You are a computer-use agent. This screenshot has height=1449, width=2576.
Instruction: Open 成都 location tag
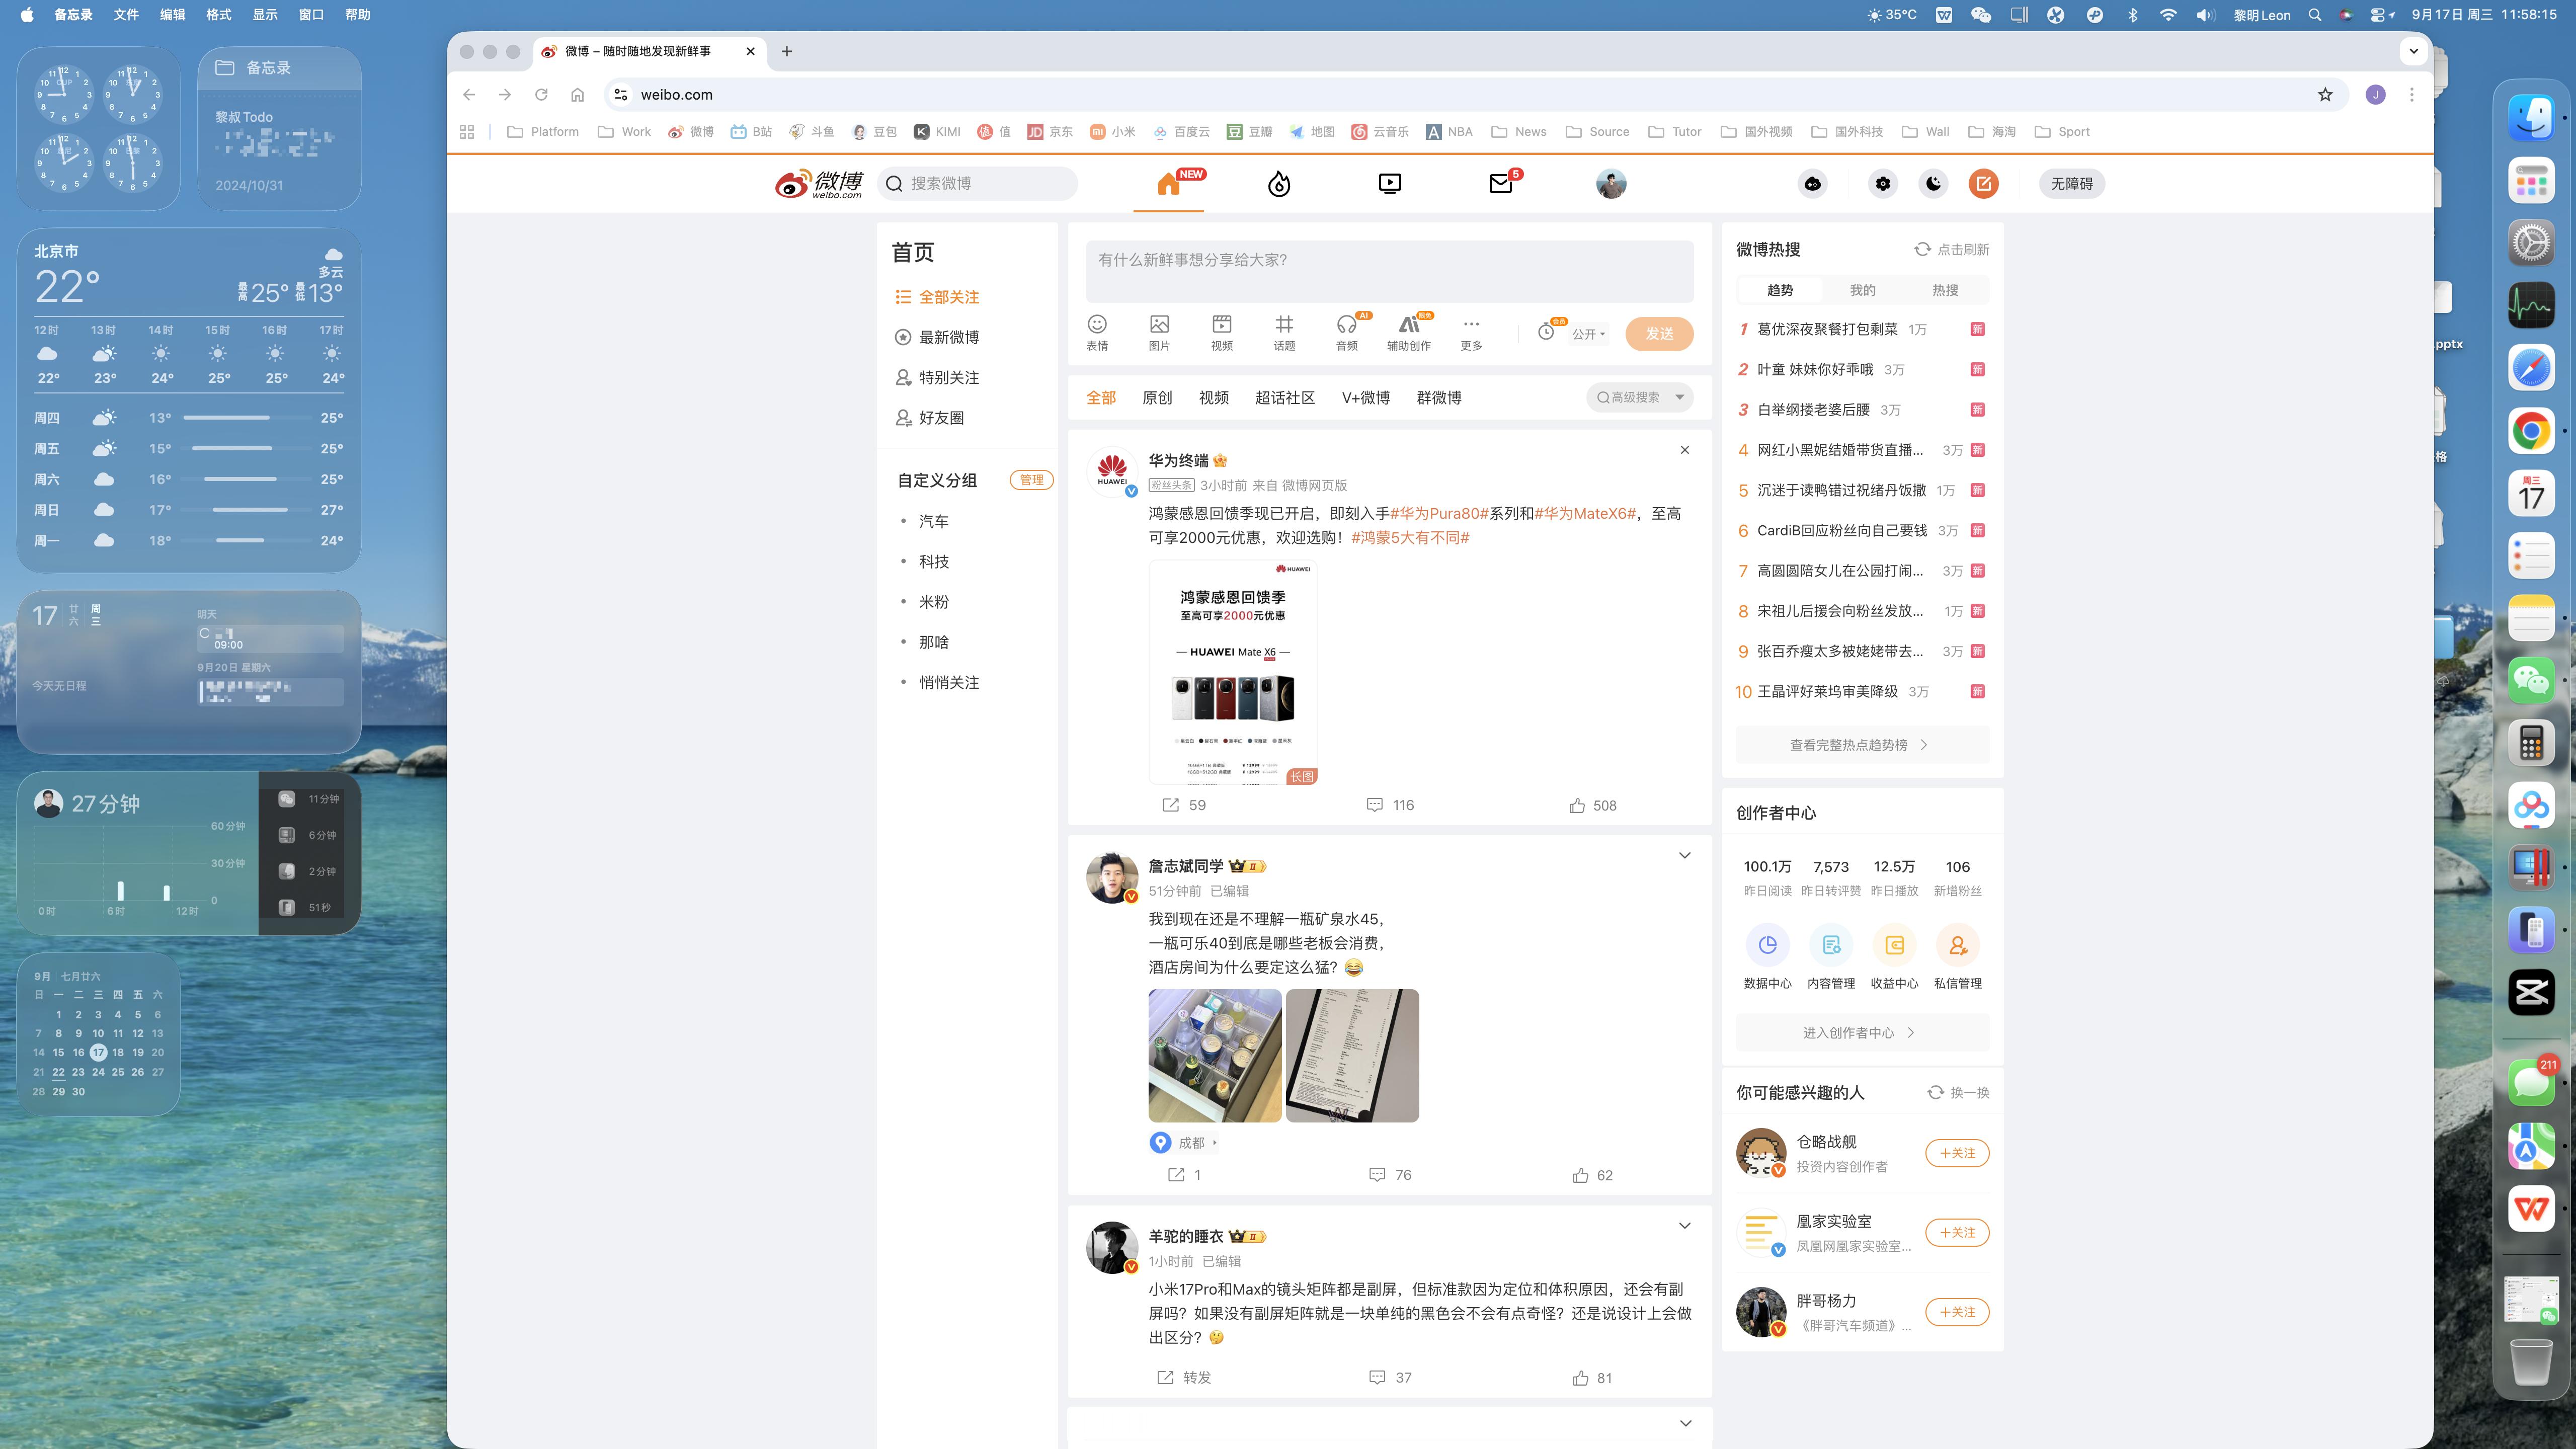[1184, 1142]
